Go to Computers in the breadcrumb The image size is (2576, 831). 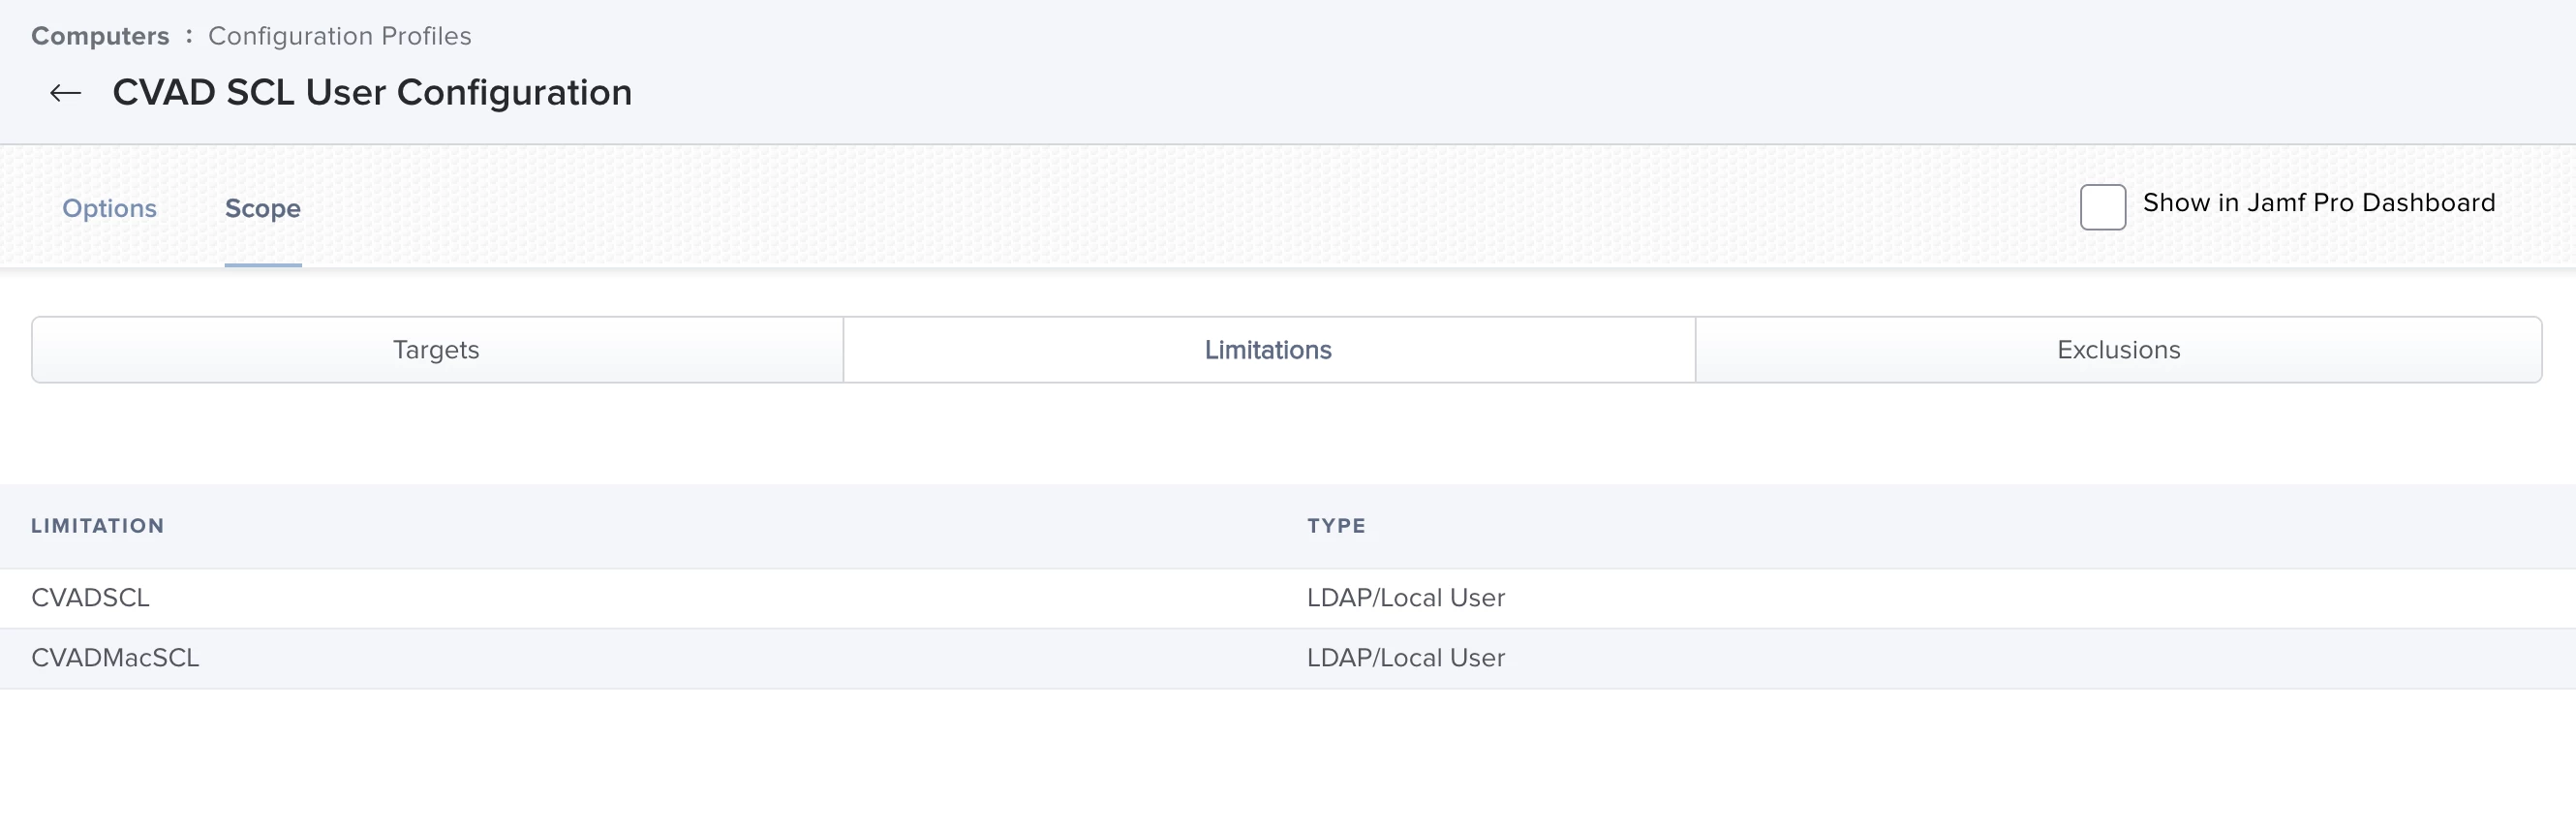100,36
